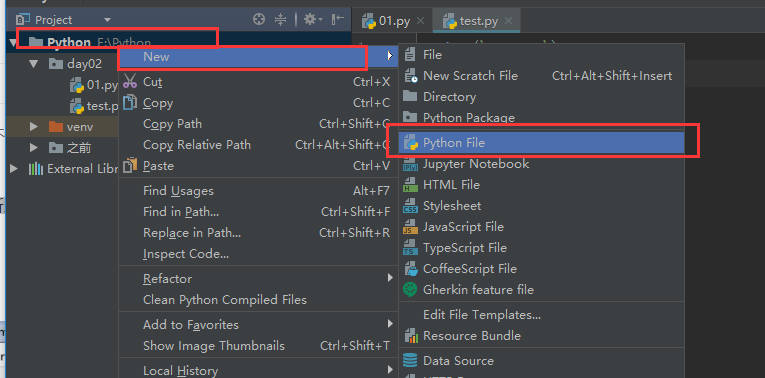
Task: Create a new Data Source
Action: coord(542,360)
